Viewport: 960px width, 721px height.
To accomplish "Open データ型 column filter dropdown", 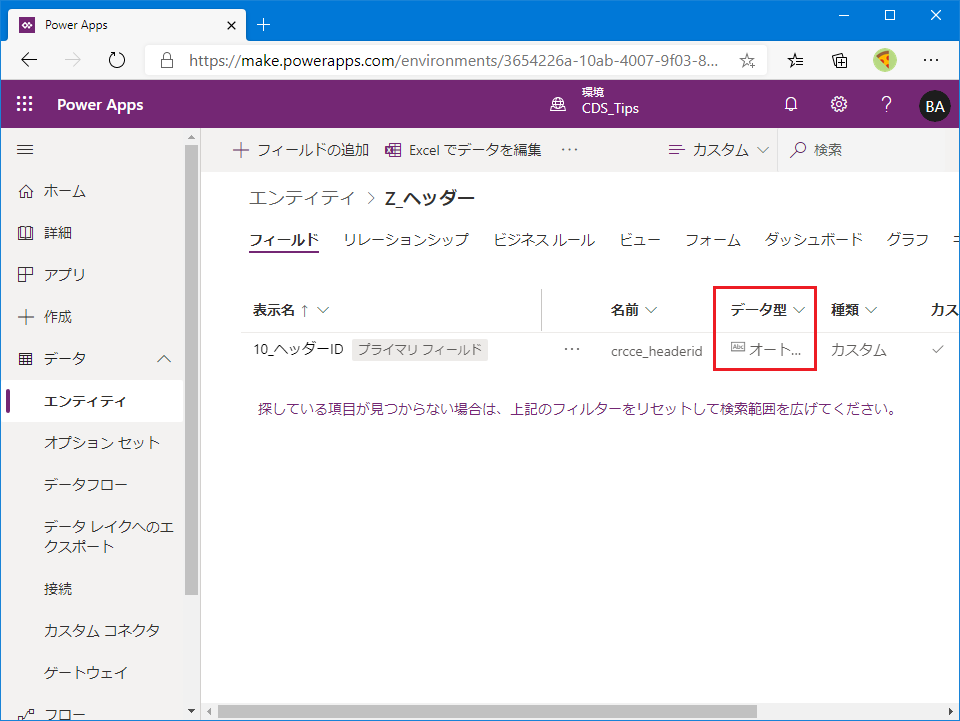I will (798, 310).
